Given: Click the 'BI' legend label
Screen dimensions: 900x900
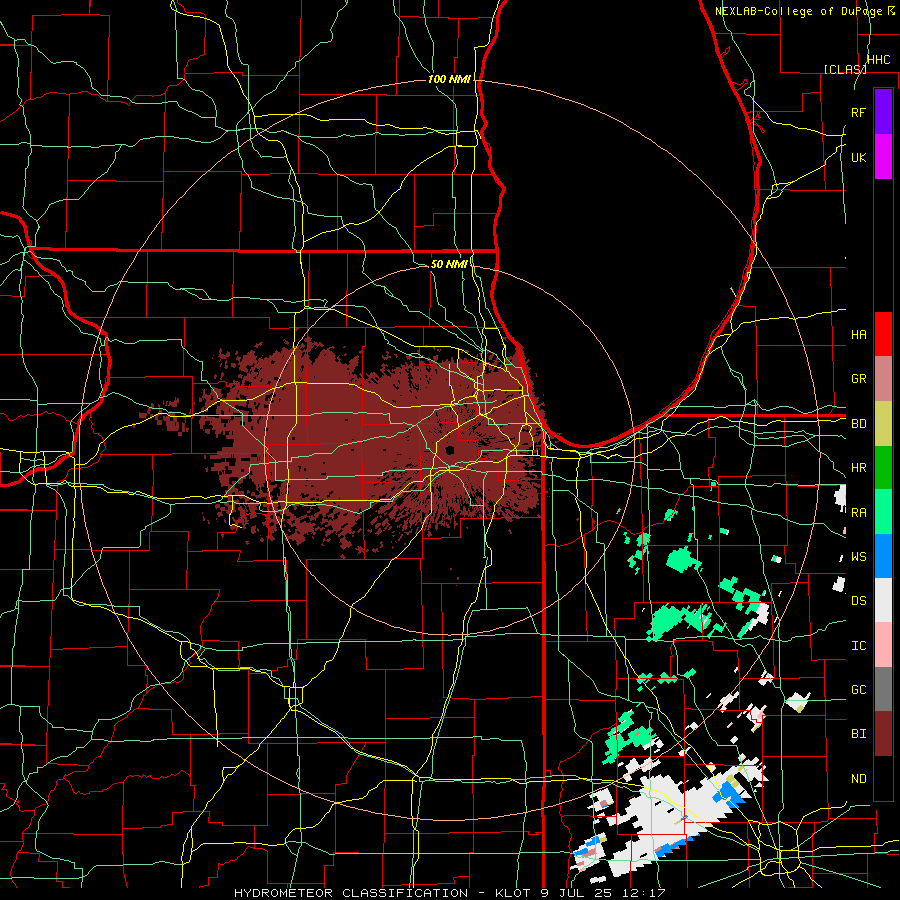Looking at the screenshot, I should 859,734.
